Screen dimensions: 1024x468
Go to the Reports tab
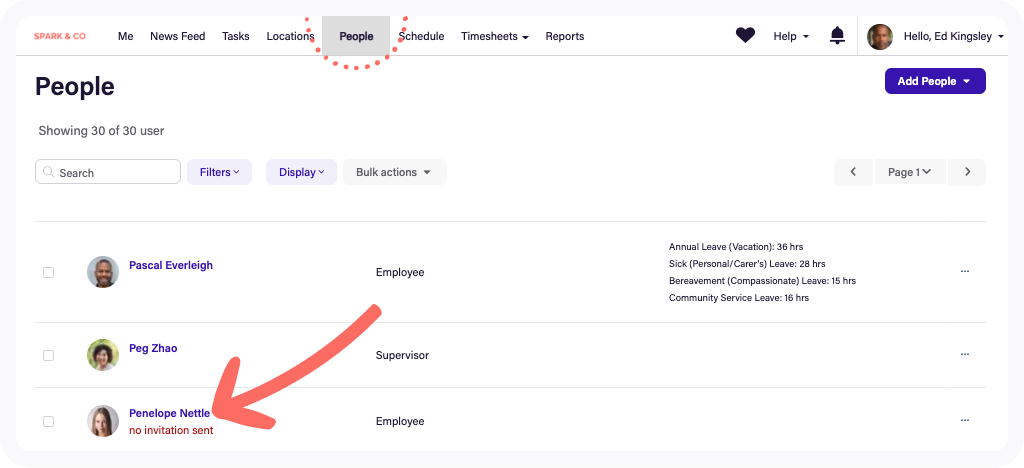(565, 37)
